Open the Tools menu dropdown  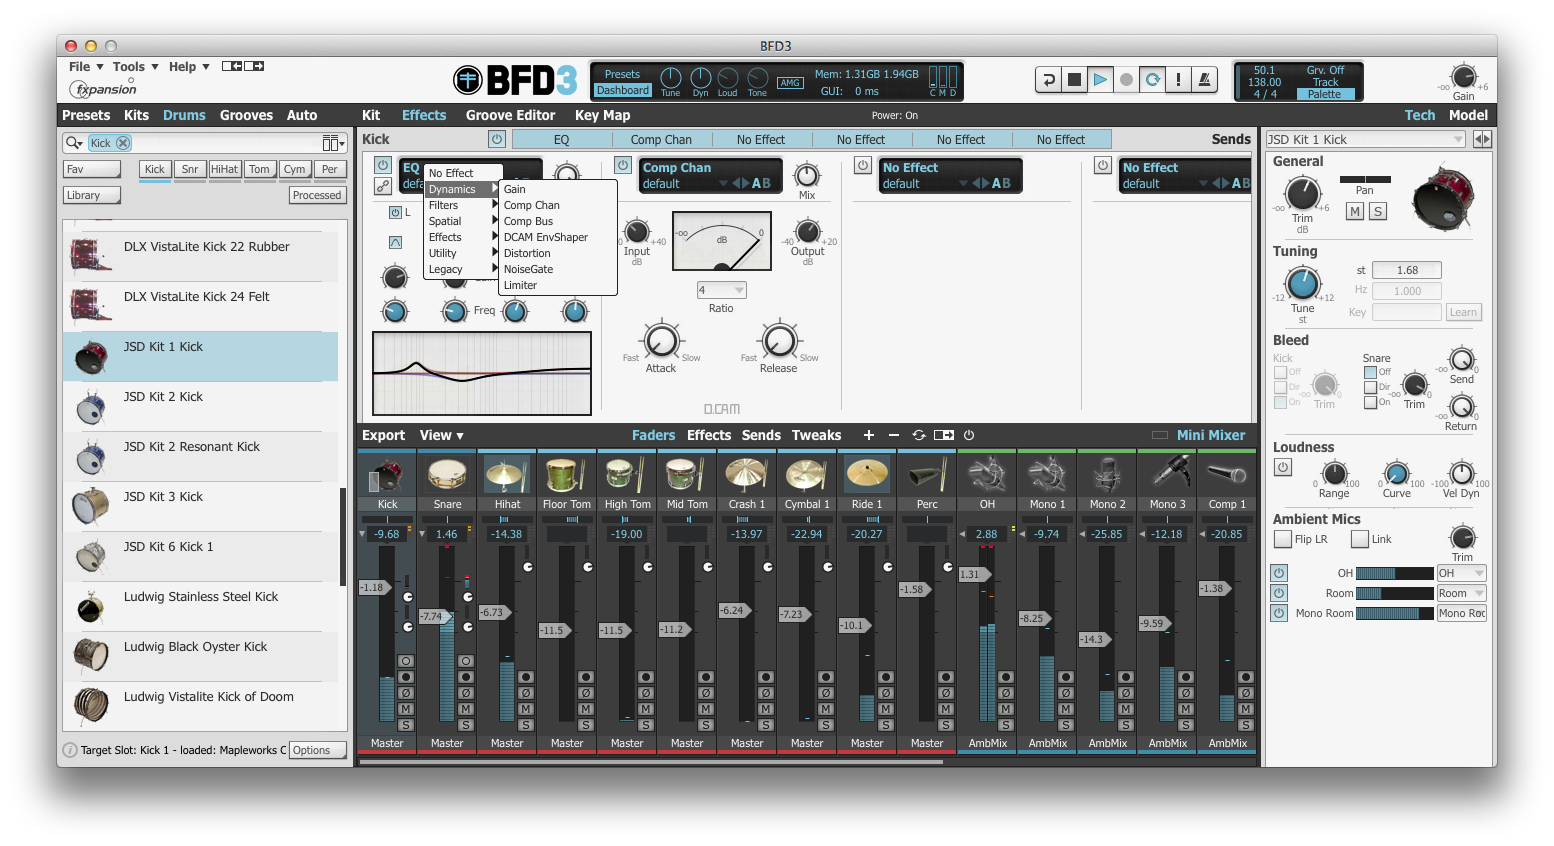pos(135,67)
